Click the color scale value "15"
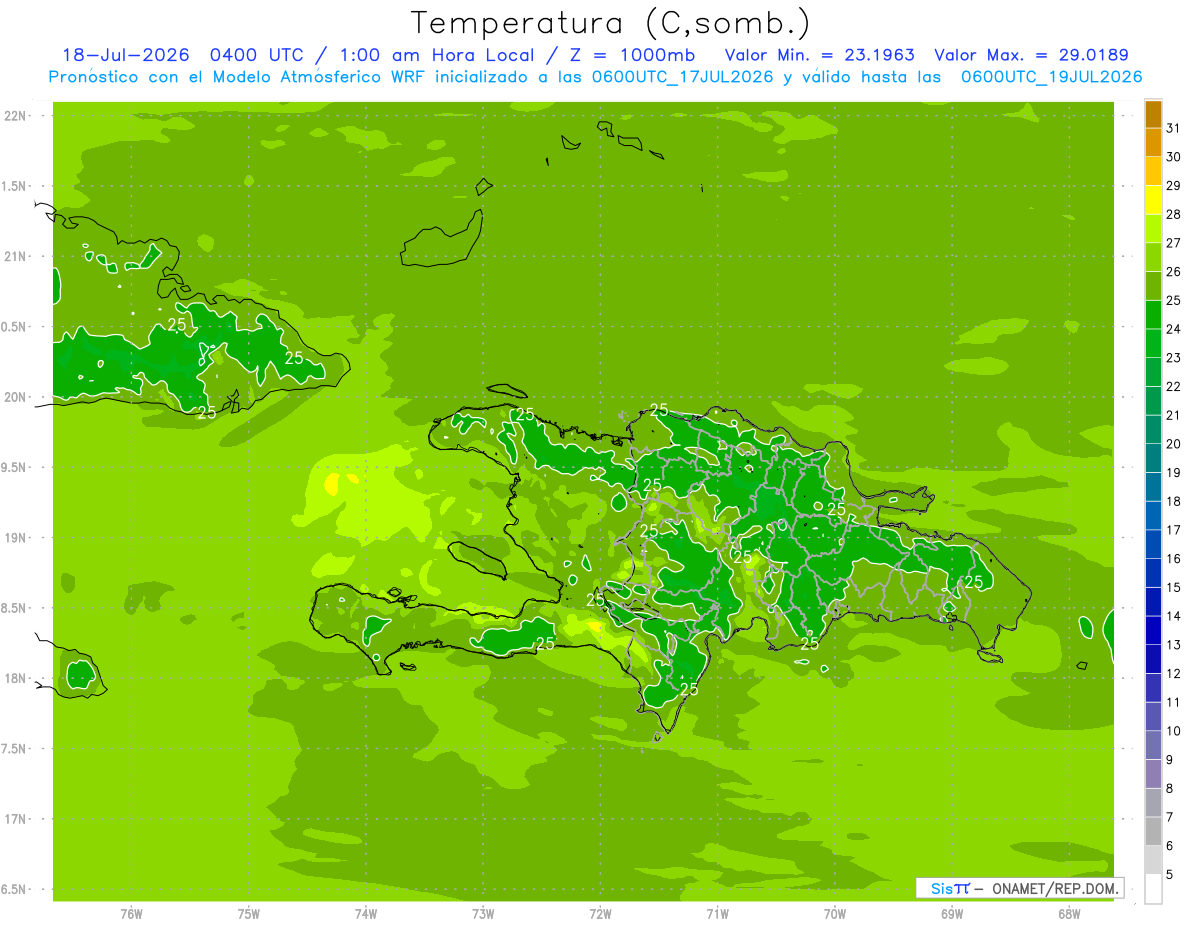Viewport: 1200px width, 927px height. (x=1174, y=587)
